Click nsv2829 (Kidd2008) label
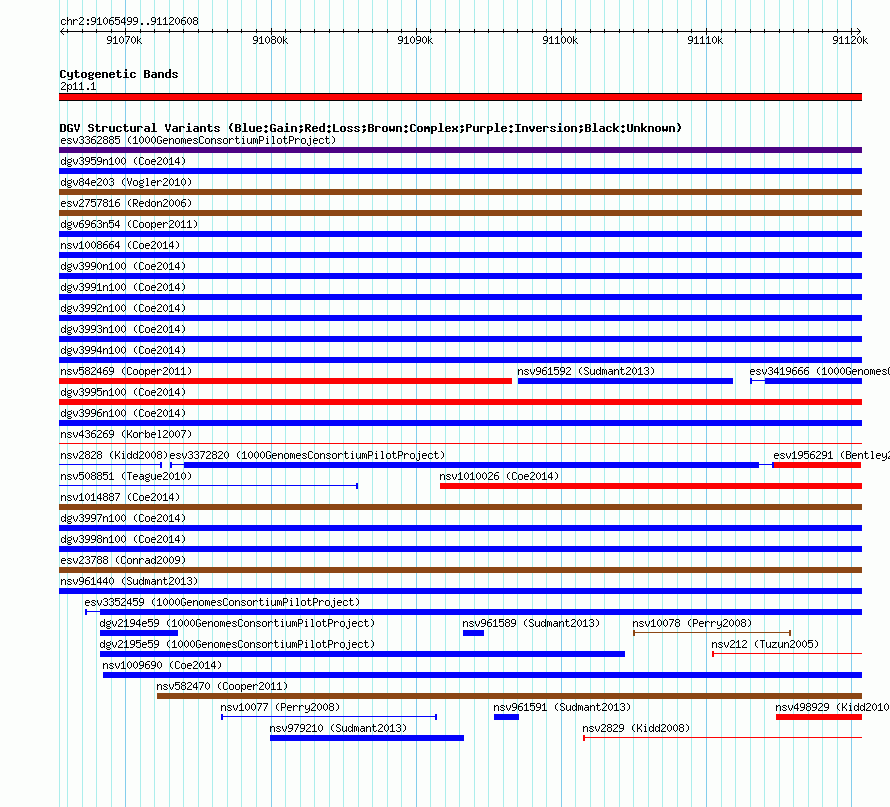This screenshot has height=807, width=890. point(636,728)
